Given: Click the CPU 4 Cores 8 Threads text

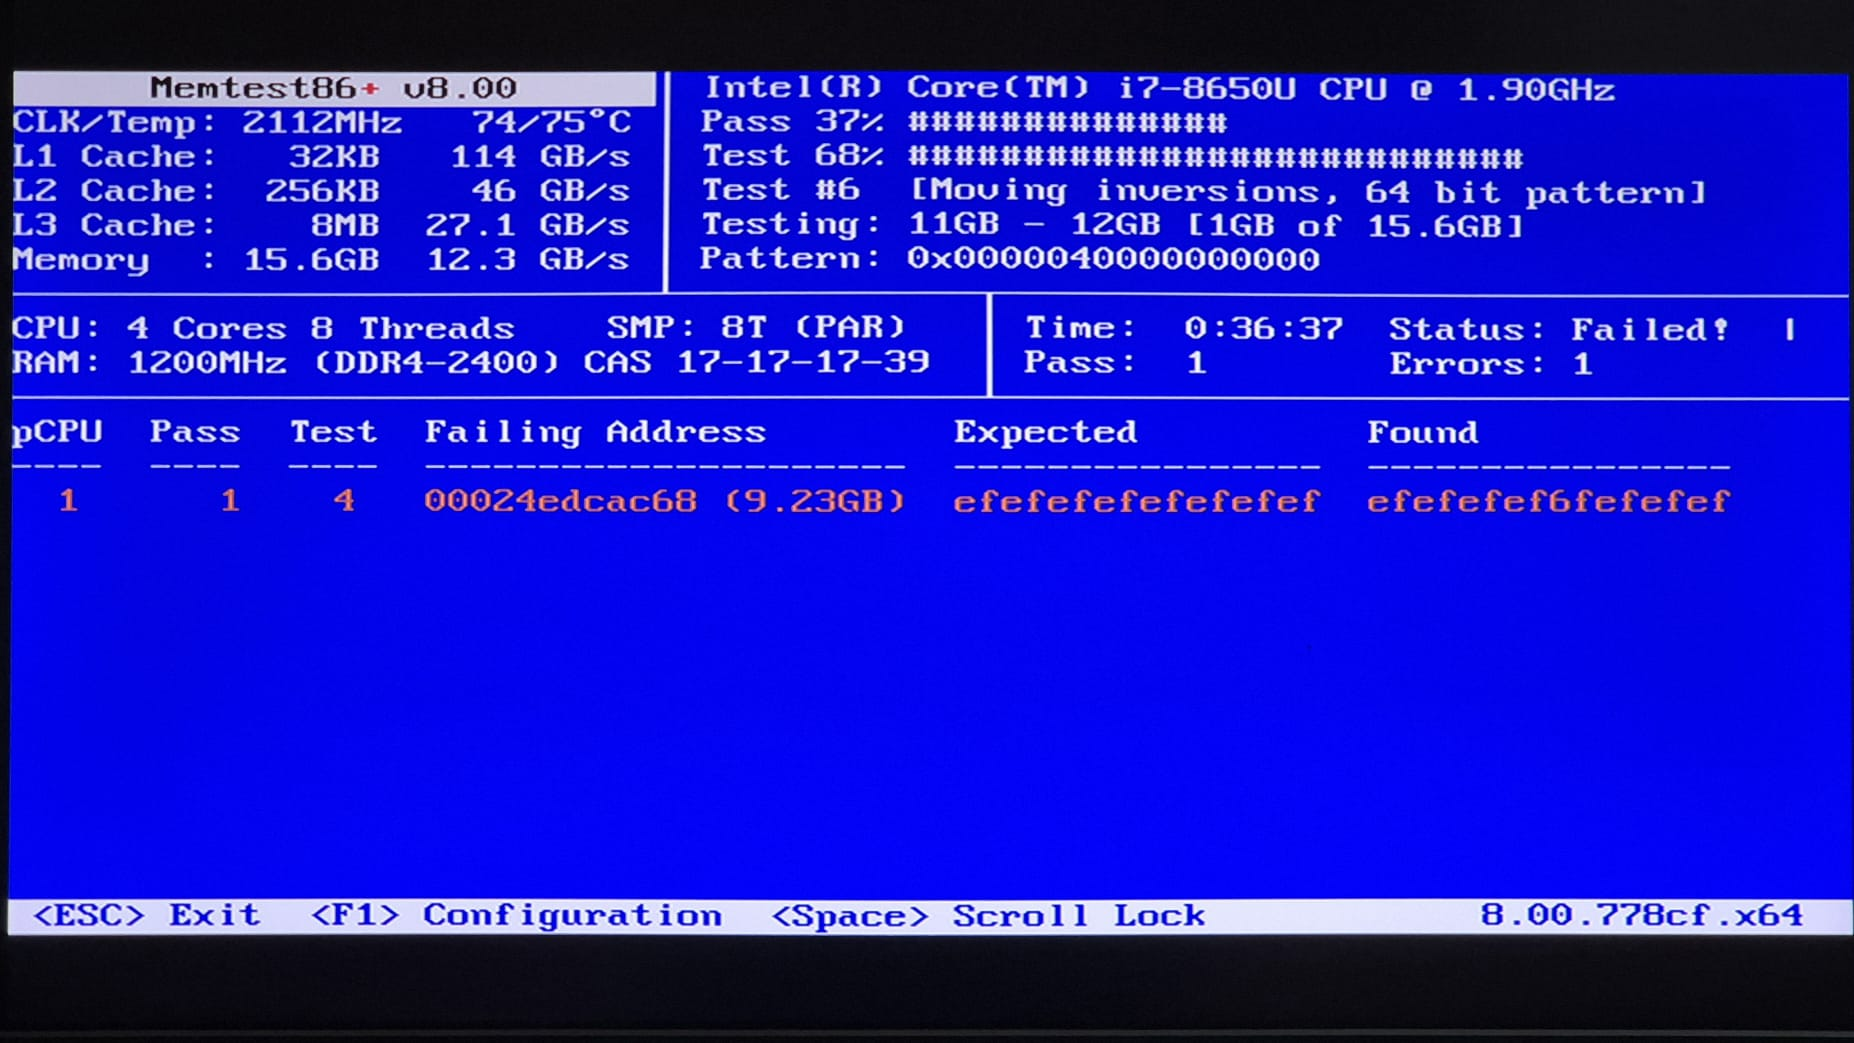Looking at the screenshot, I should click(x=263, y=328).
